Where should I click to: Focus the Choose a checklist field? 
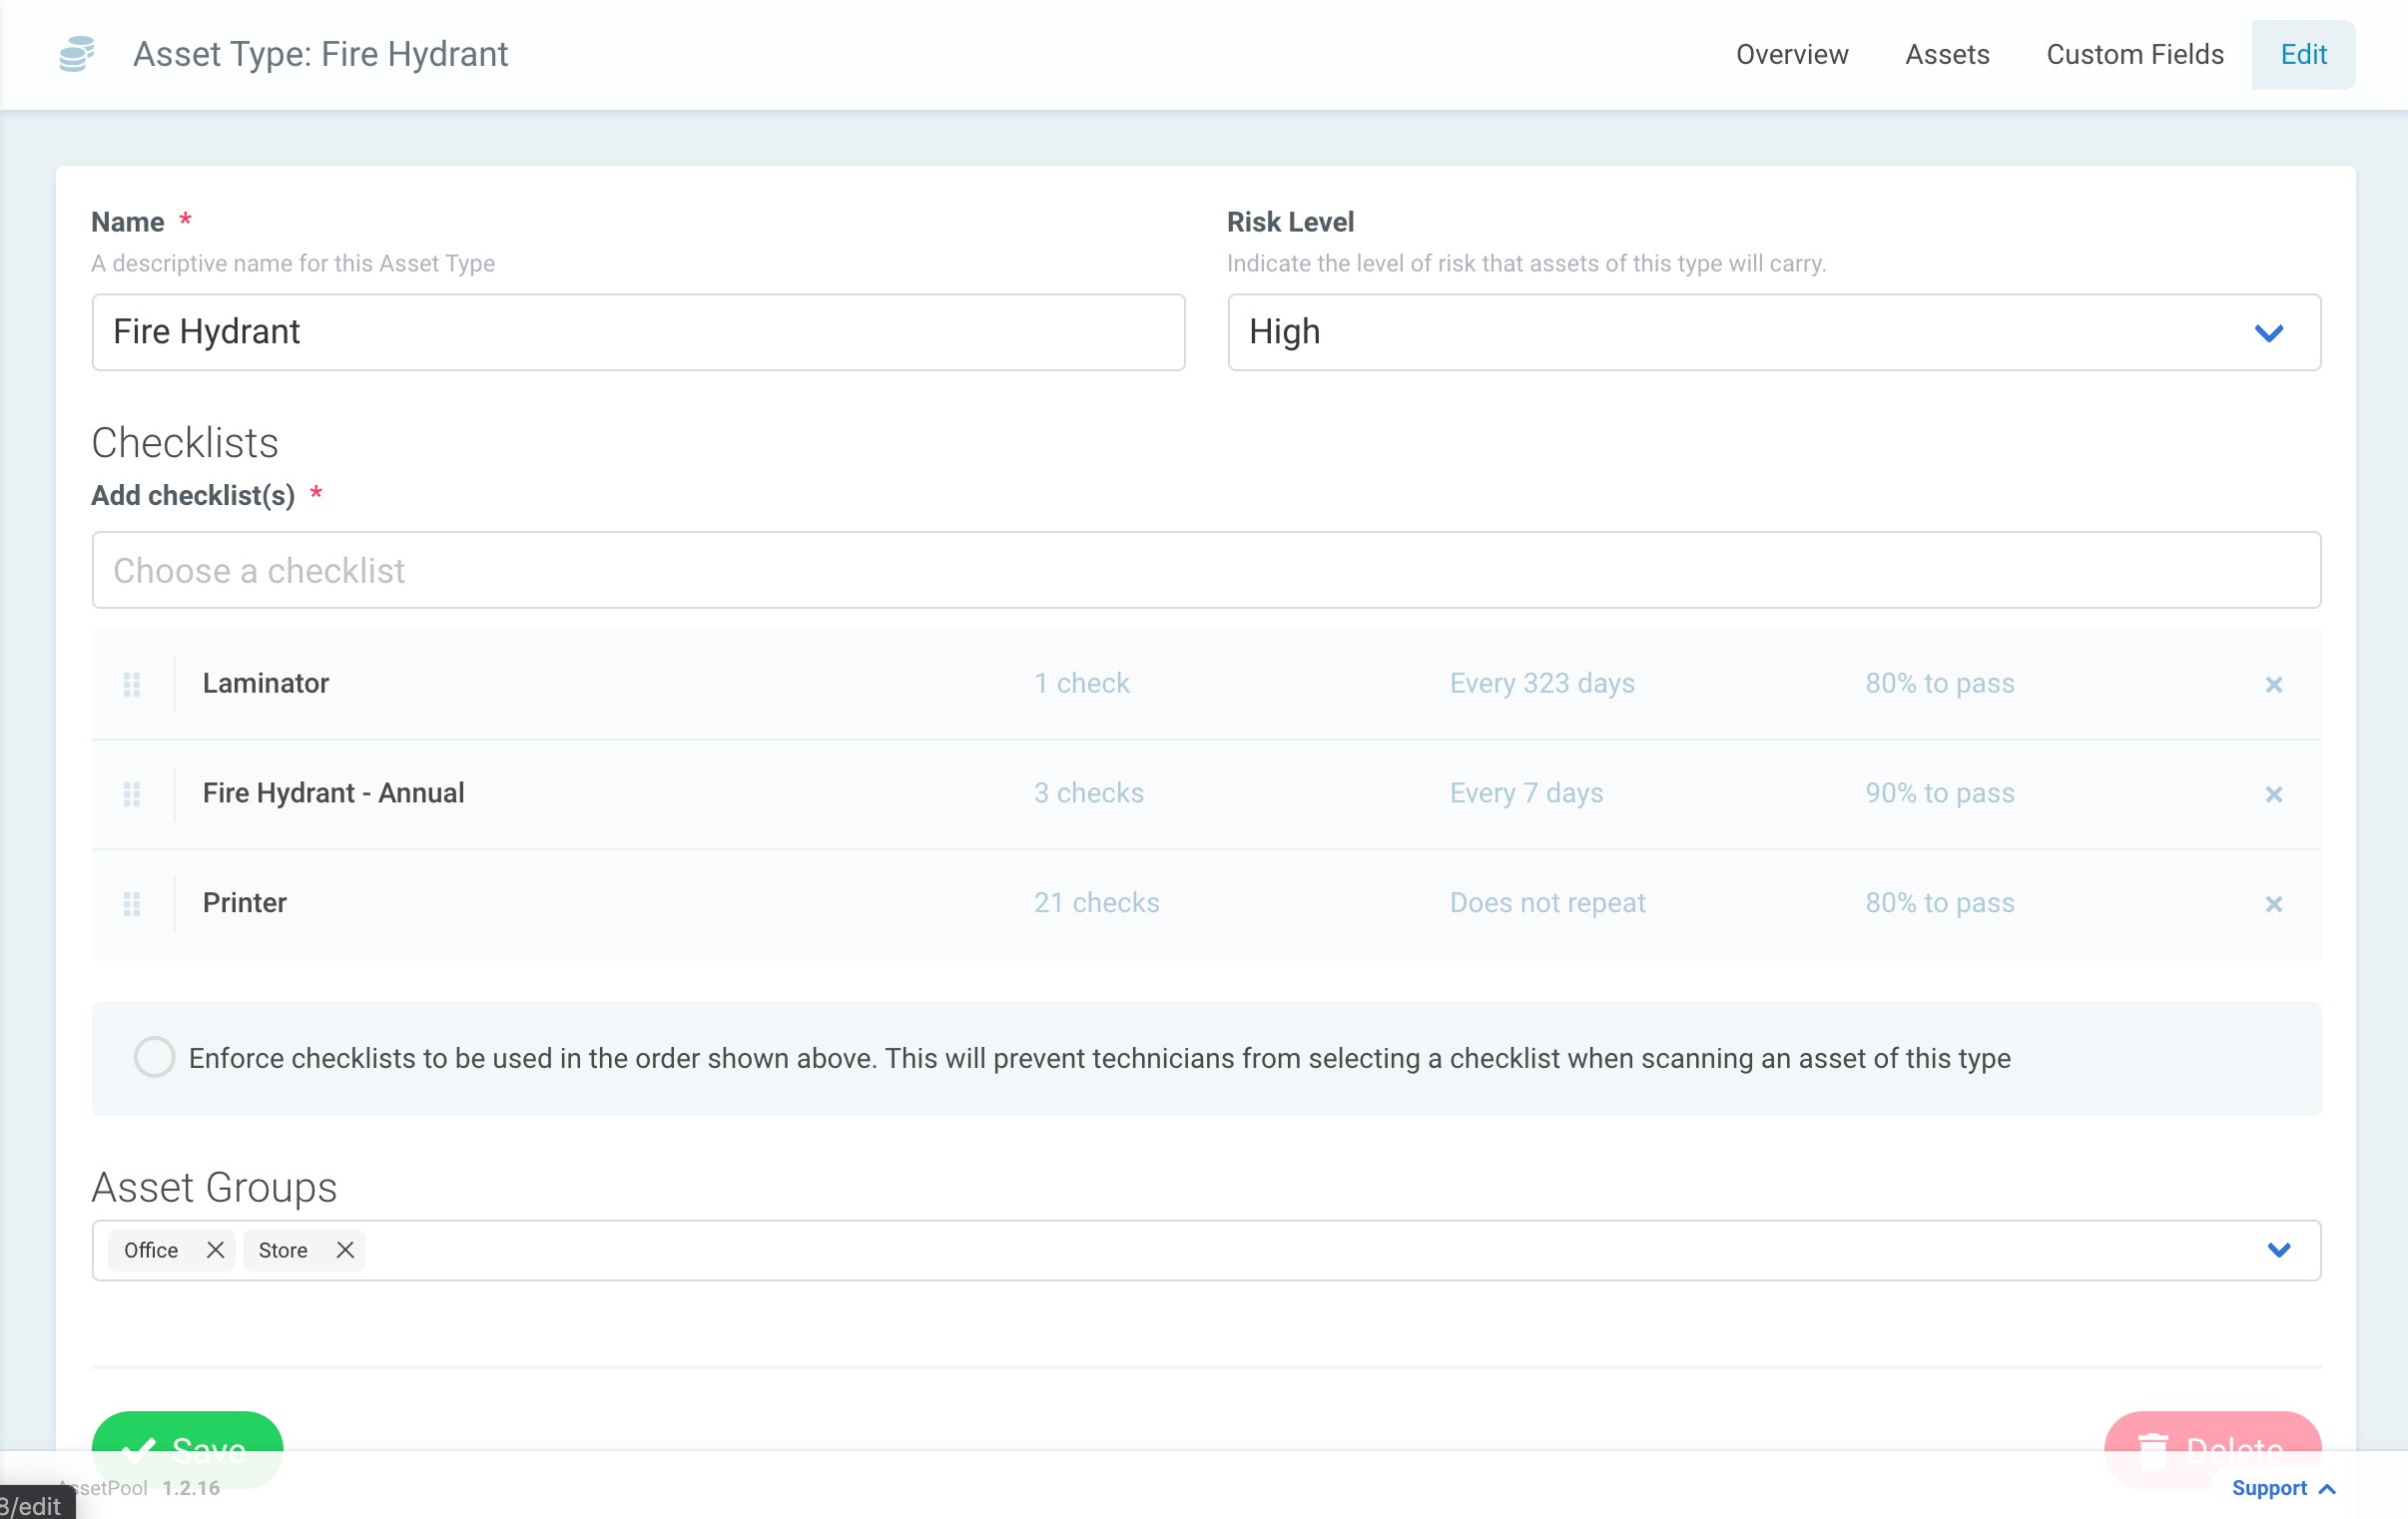[x=1205, y=570]
